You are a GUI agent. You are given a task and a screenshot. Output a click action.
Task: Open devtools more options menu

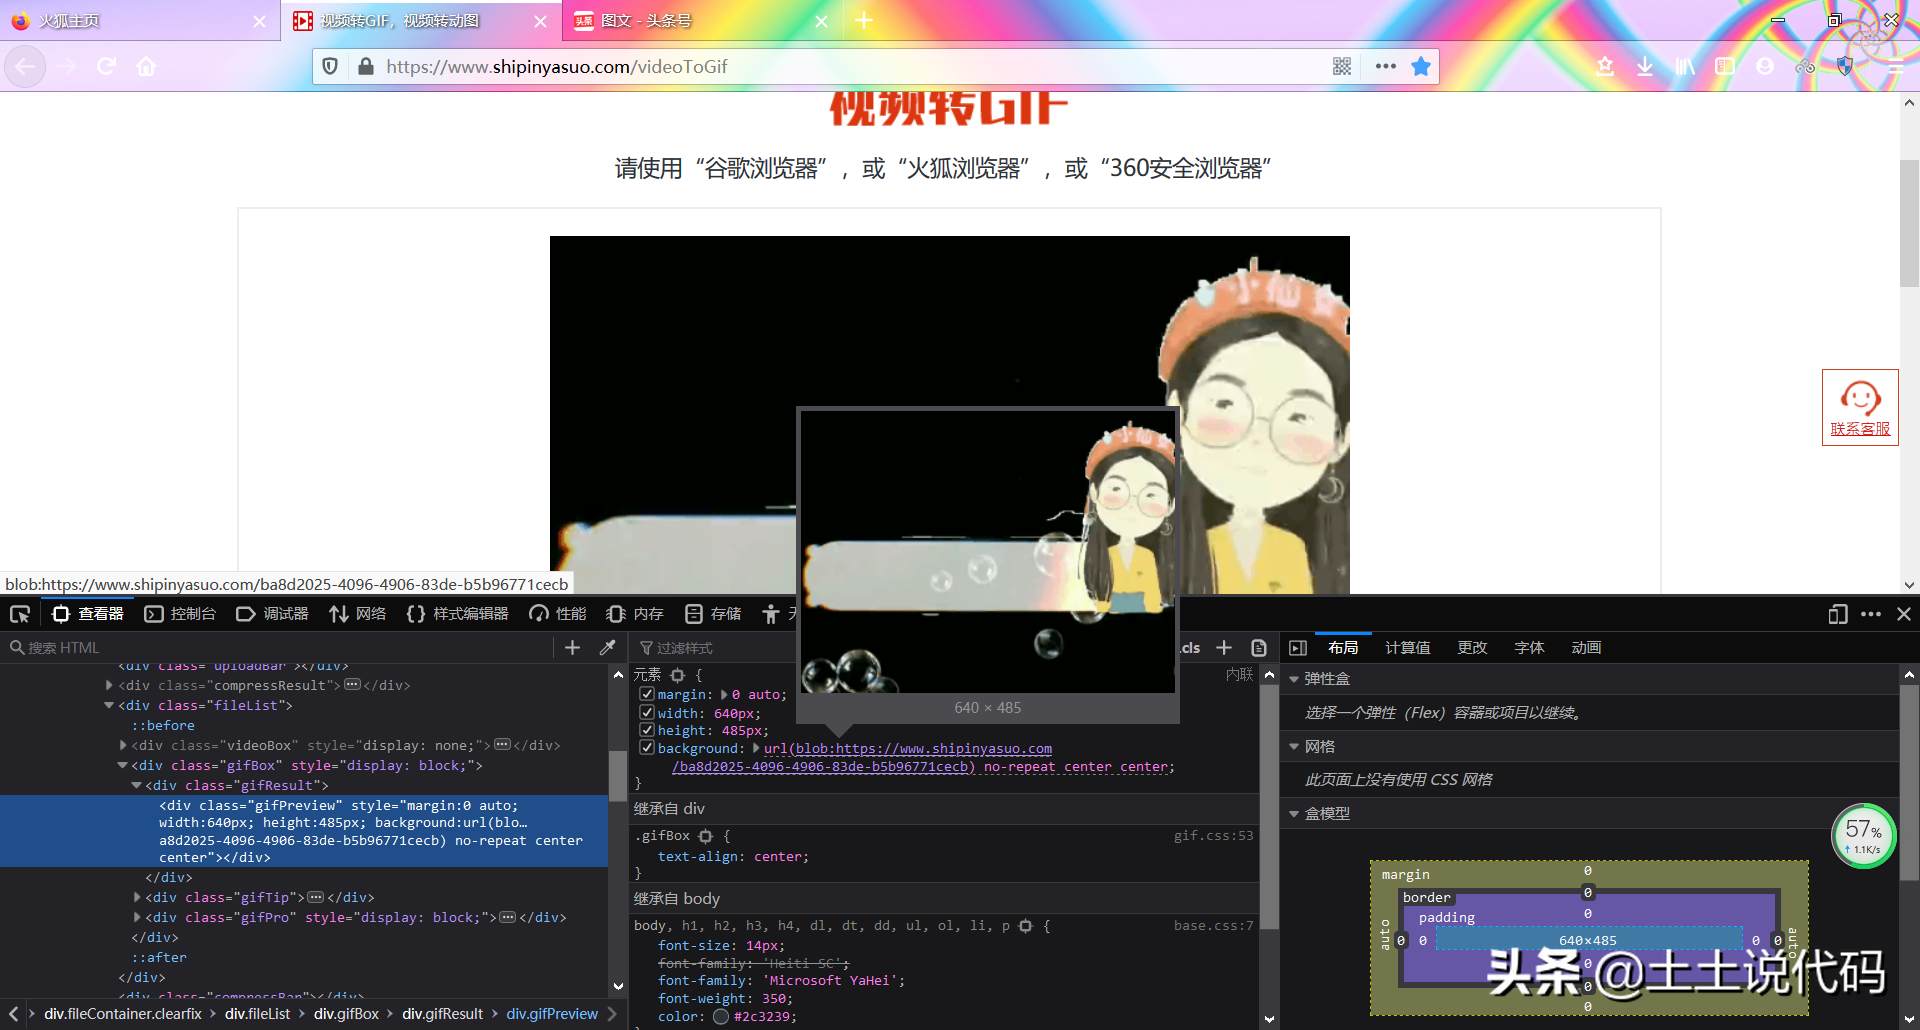(x=1871, y=614)
